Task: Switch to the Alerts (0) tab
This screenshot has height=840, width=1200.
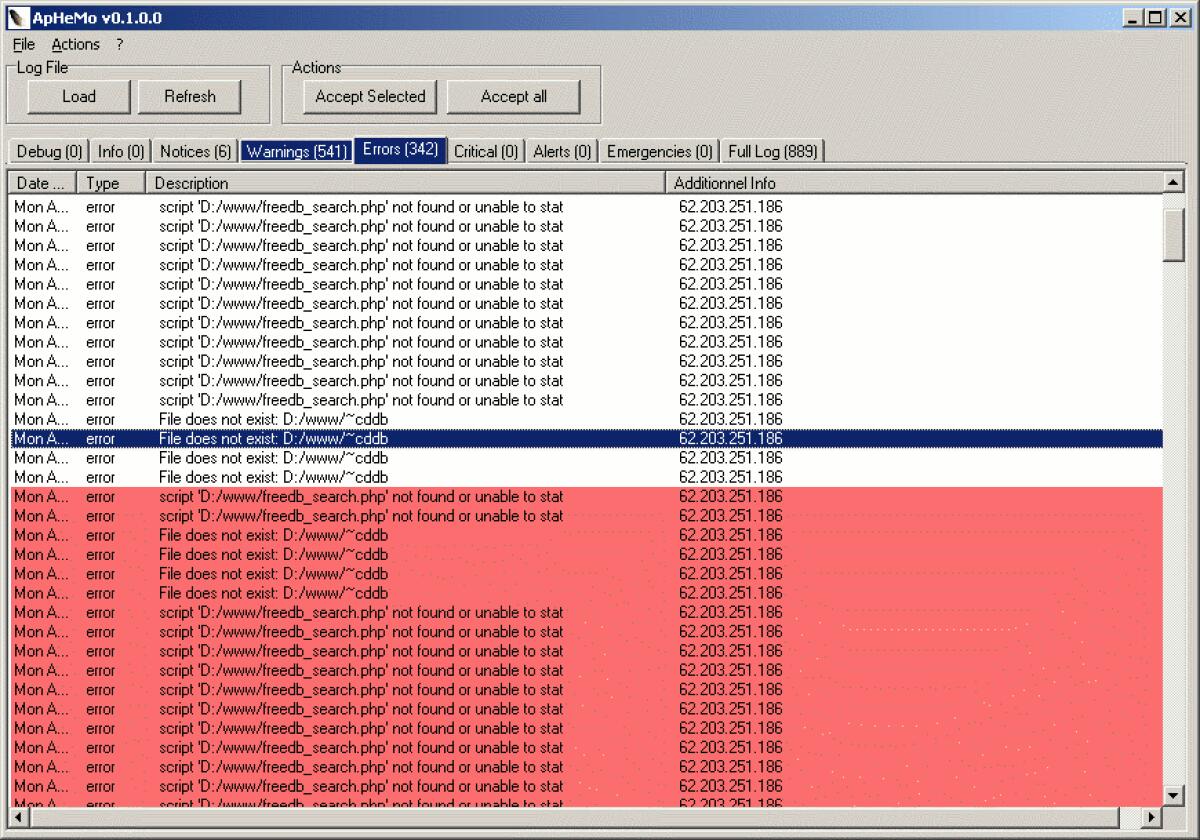Action: 561,151
